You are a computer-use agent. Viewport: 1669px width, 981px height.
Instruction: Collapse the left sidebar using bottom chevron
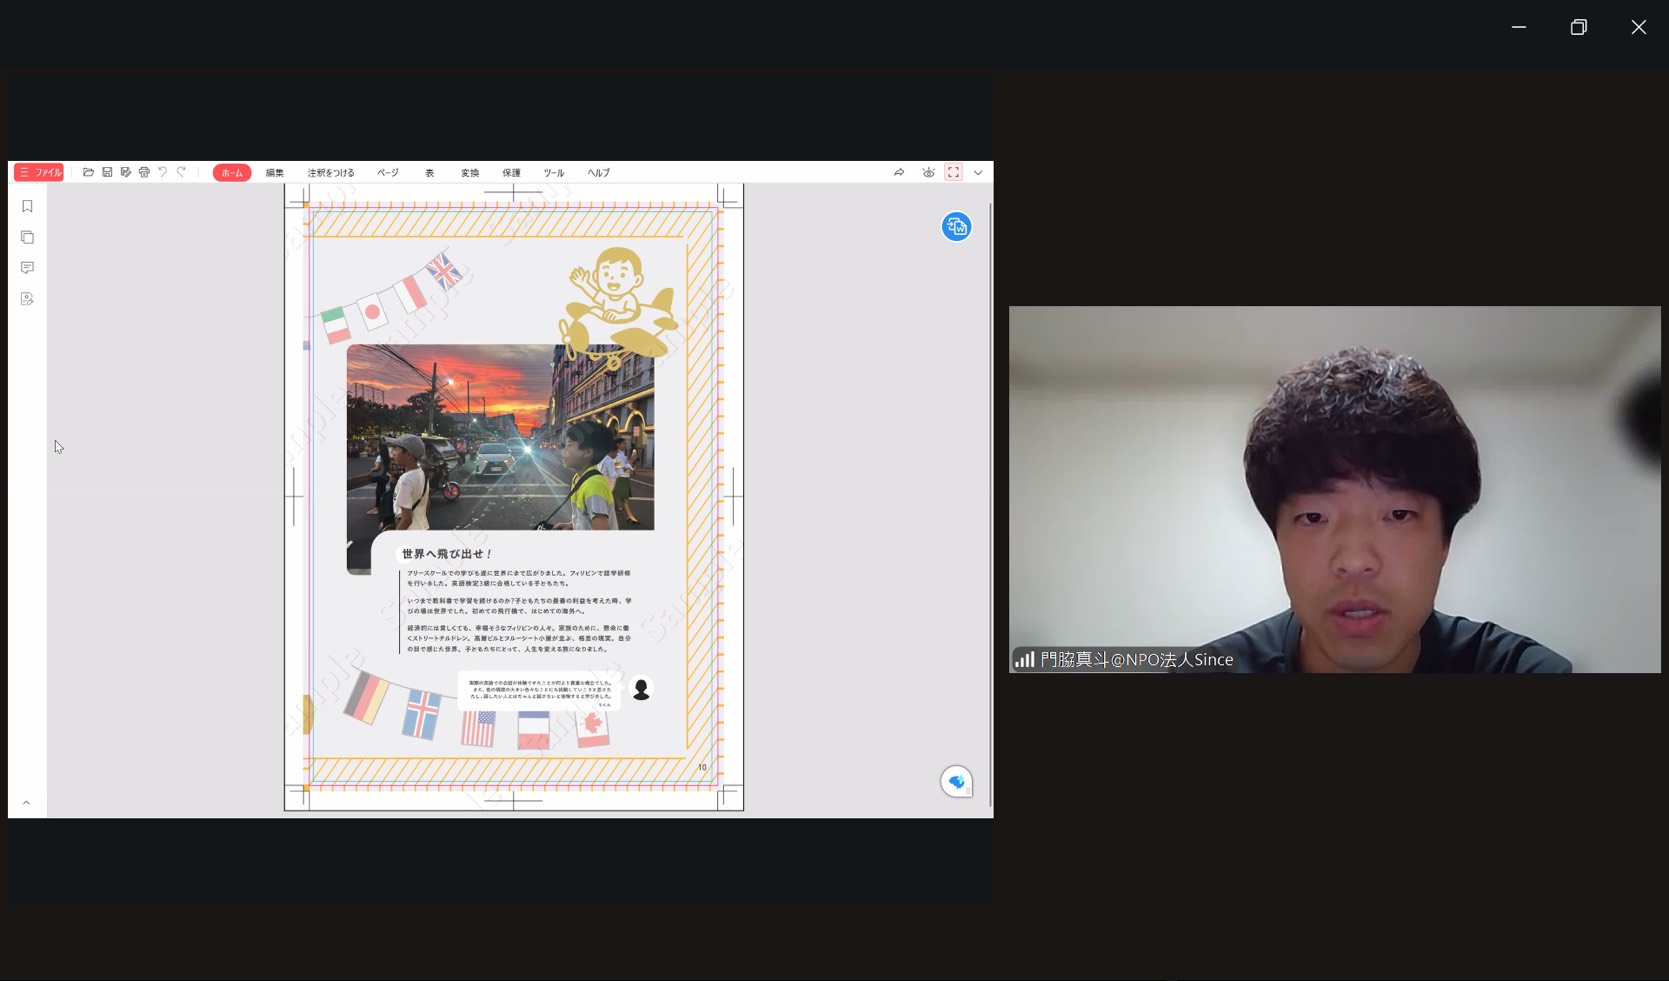point(27,802)
